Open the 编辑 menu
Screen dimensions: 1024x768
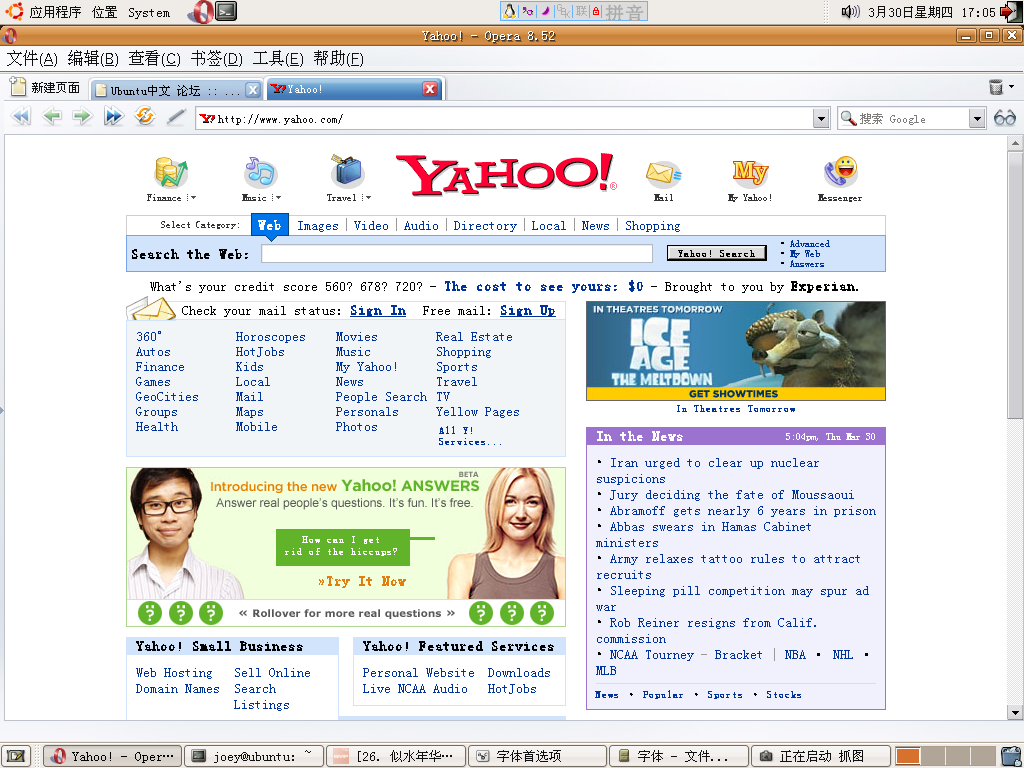(93, 59)
